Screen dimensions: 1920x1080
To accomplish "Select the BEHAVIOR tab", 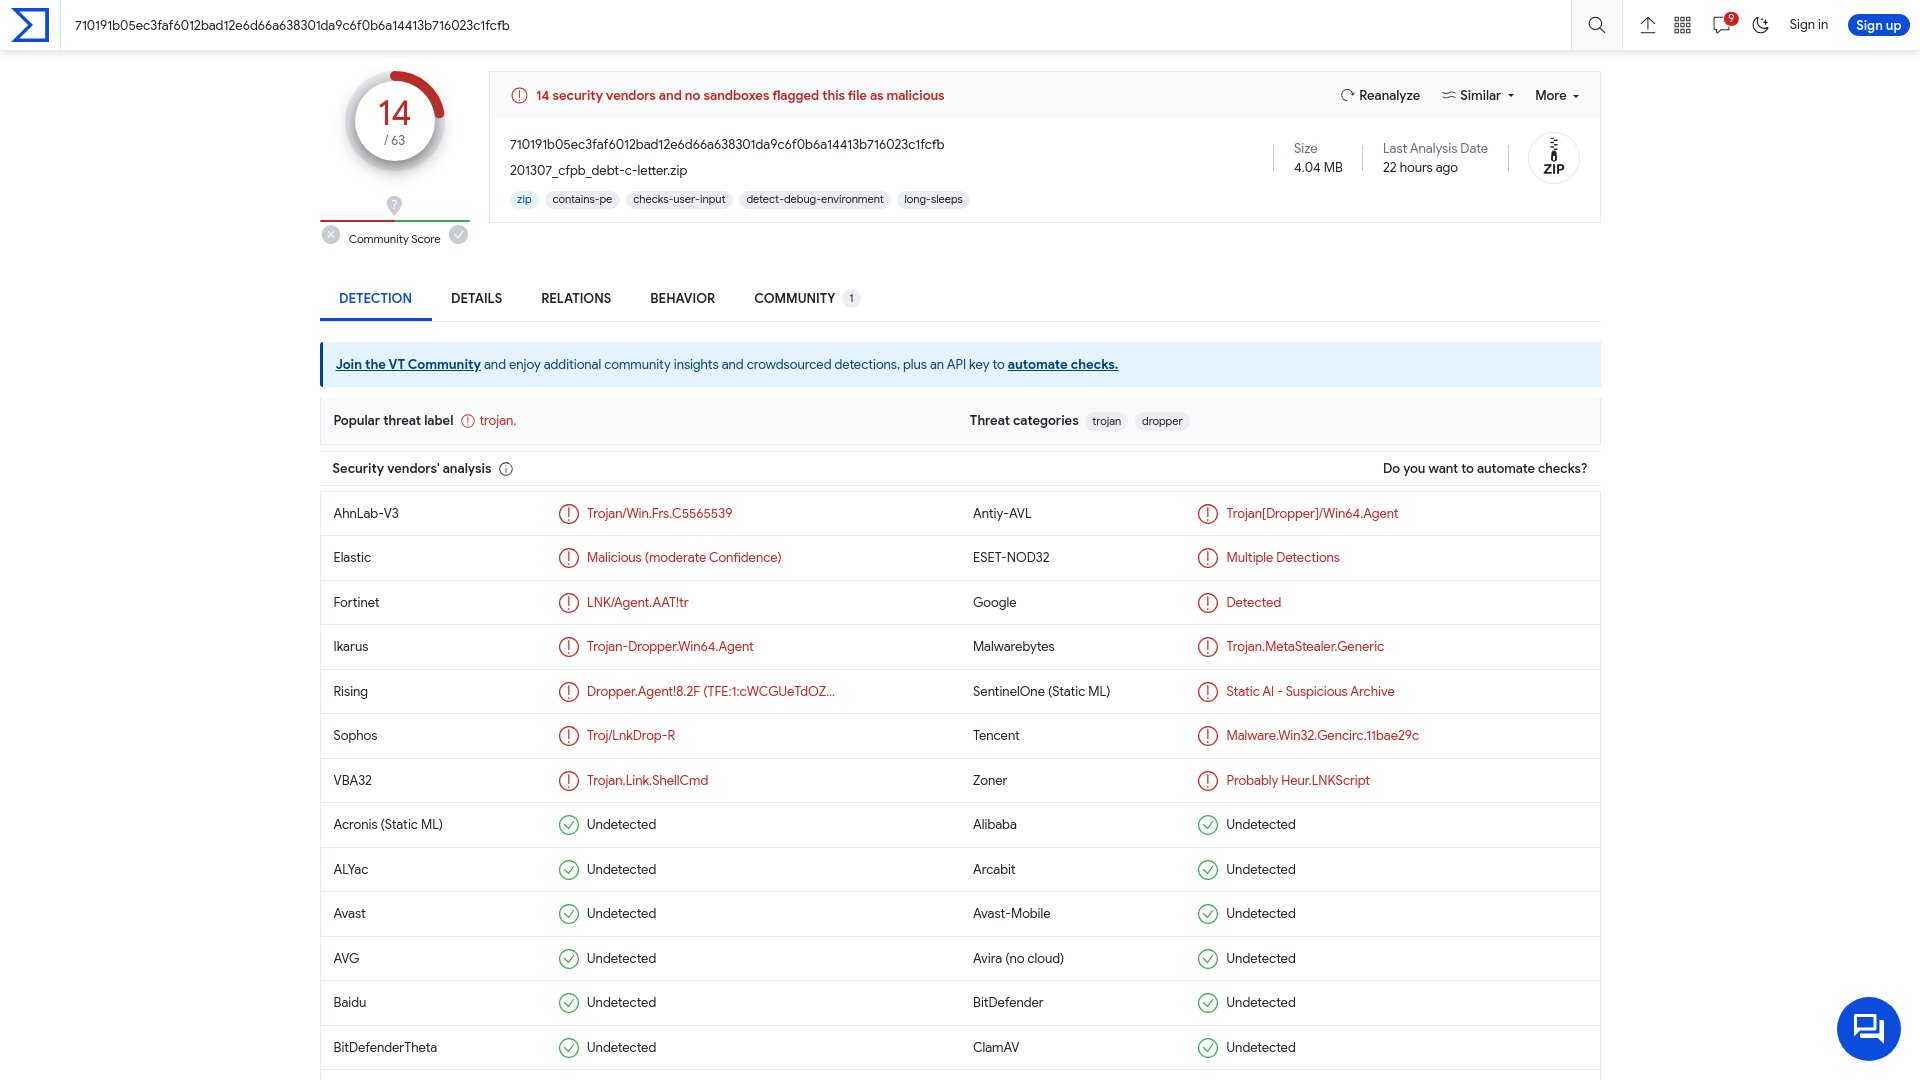I will tap(683, 298).
